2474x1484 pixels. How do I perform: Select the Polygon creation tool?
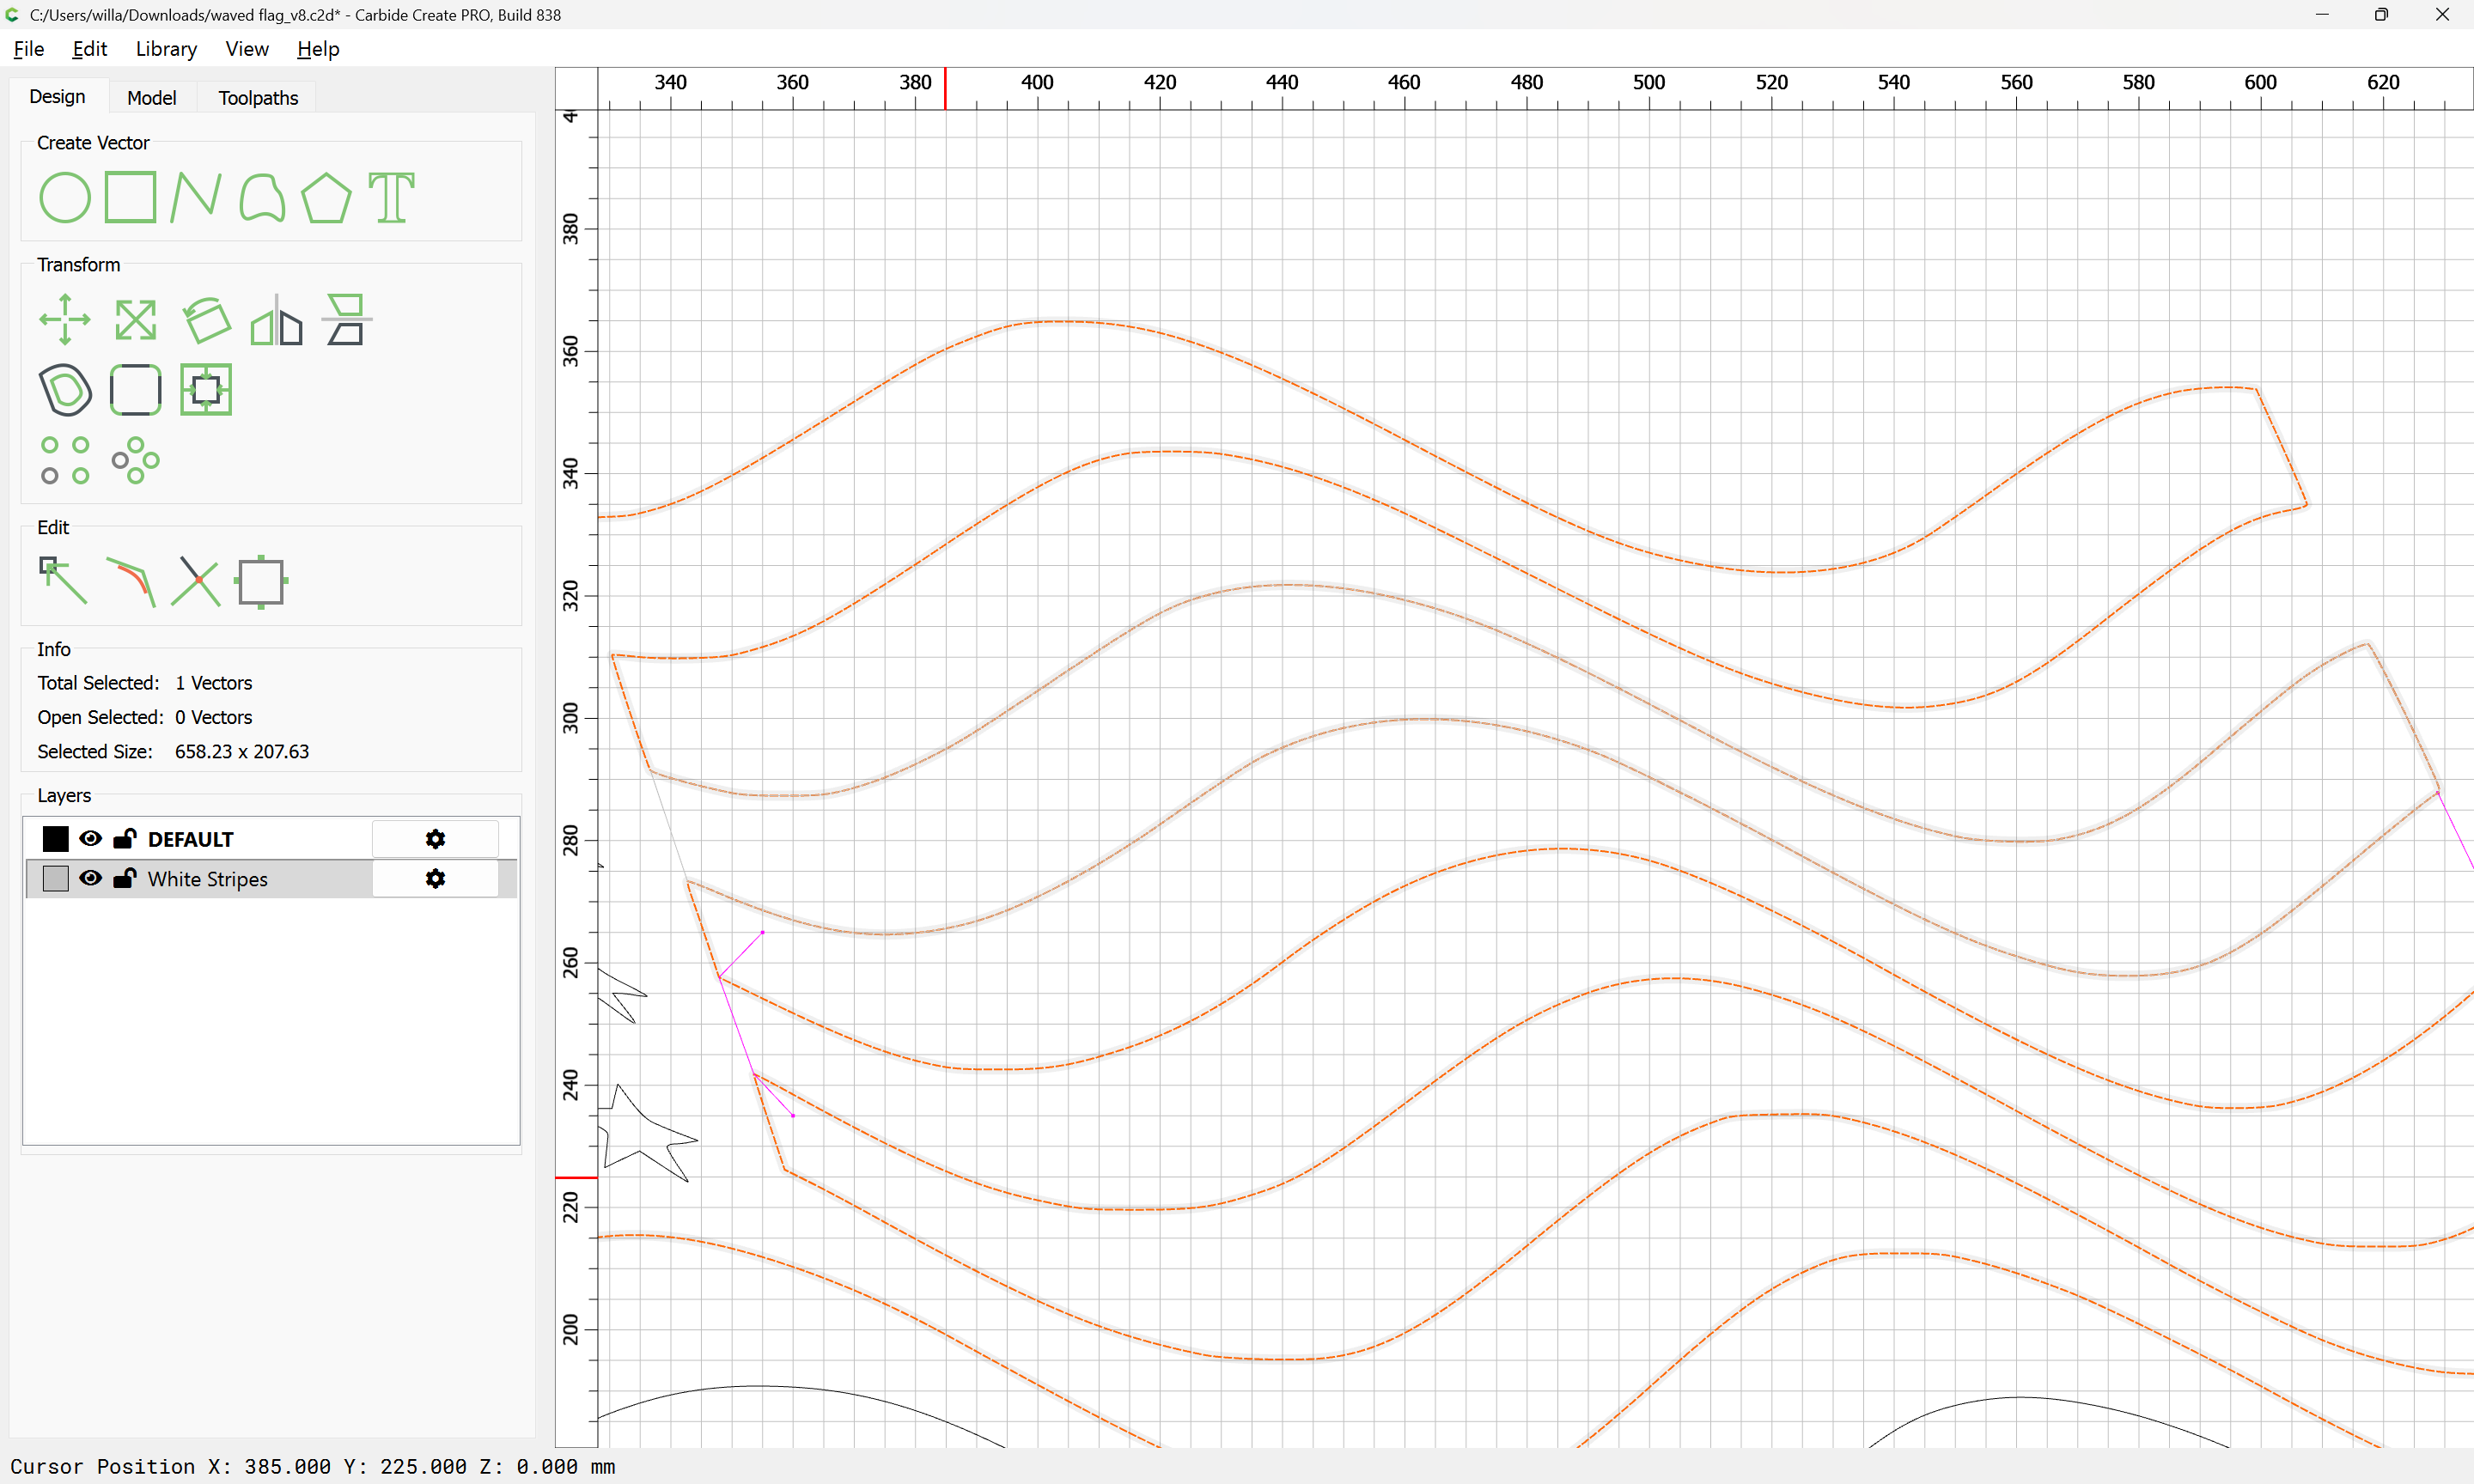(x=326, y=197)
